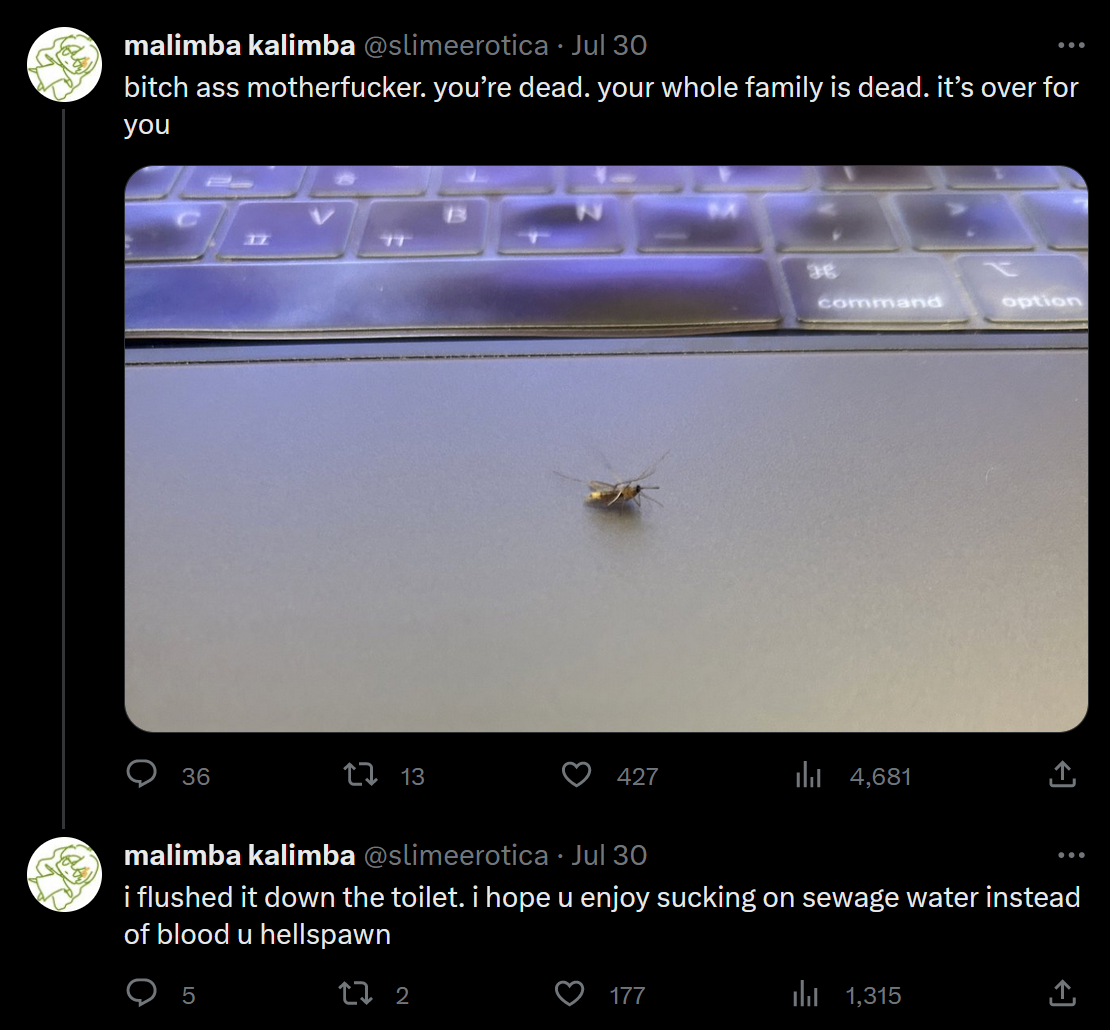Like the first tweet with 427 likes
The image size is (1110, 1030).
(x=576, y=775)
